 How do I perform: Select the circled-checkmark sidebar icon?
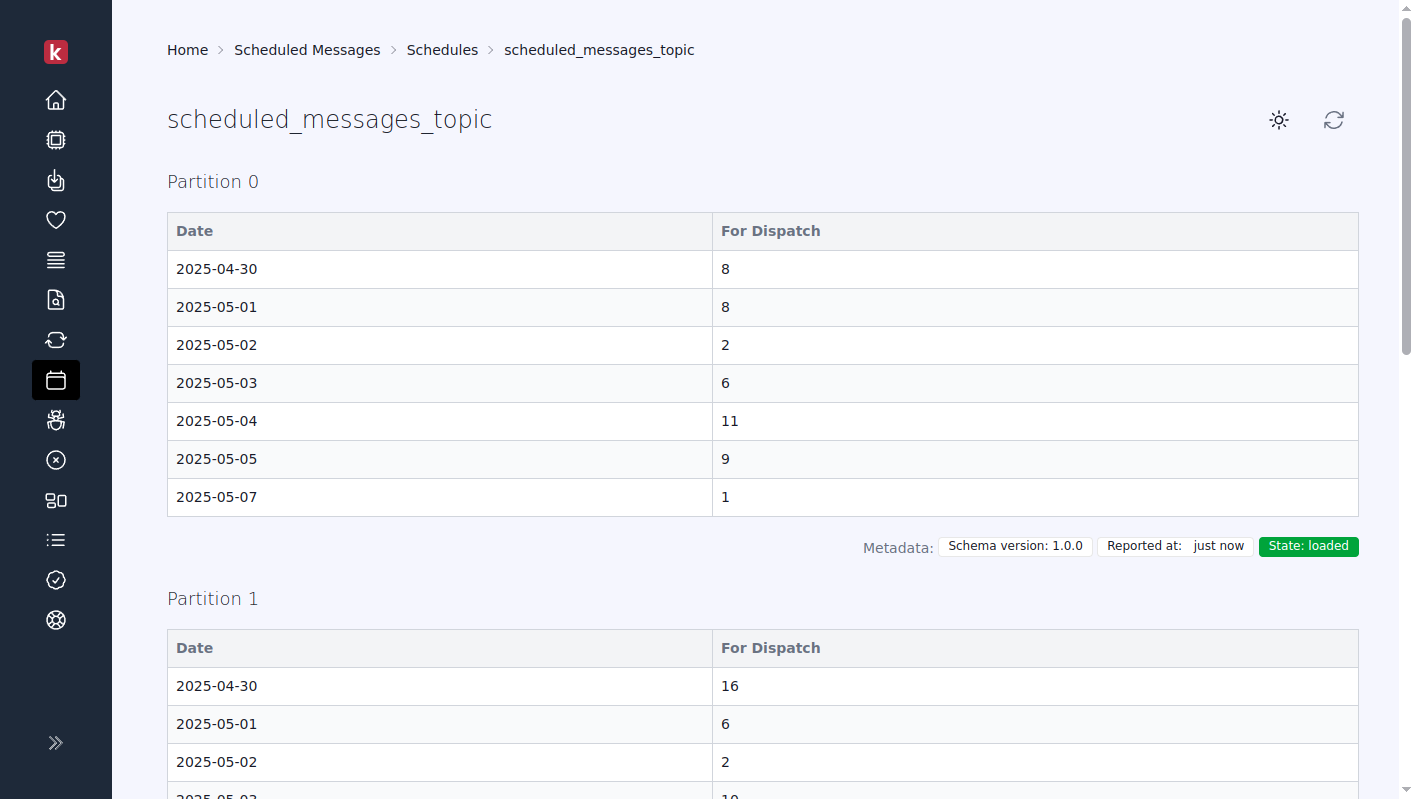[x=56, y=580]
